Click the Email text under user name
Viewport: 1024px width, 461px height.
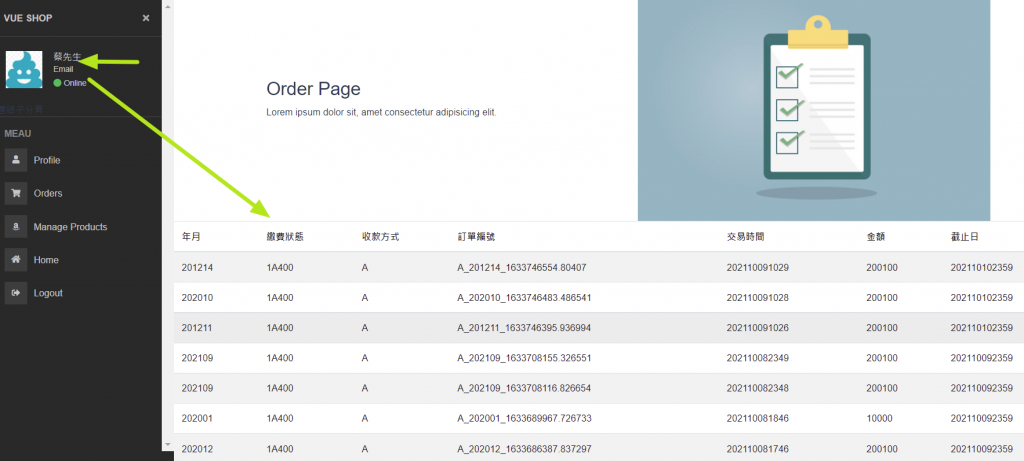63,69
